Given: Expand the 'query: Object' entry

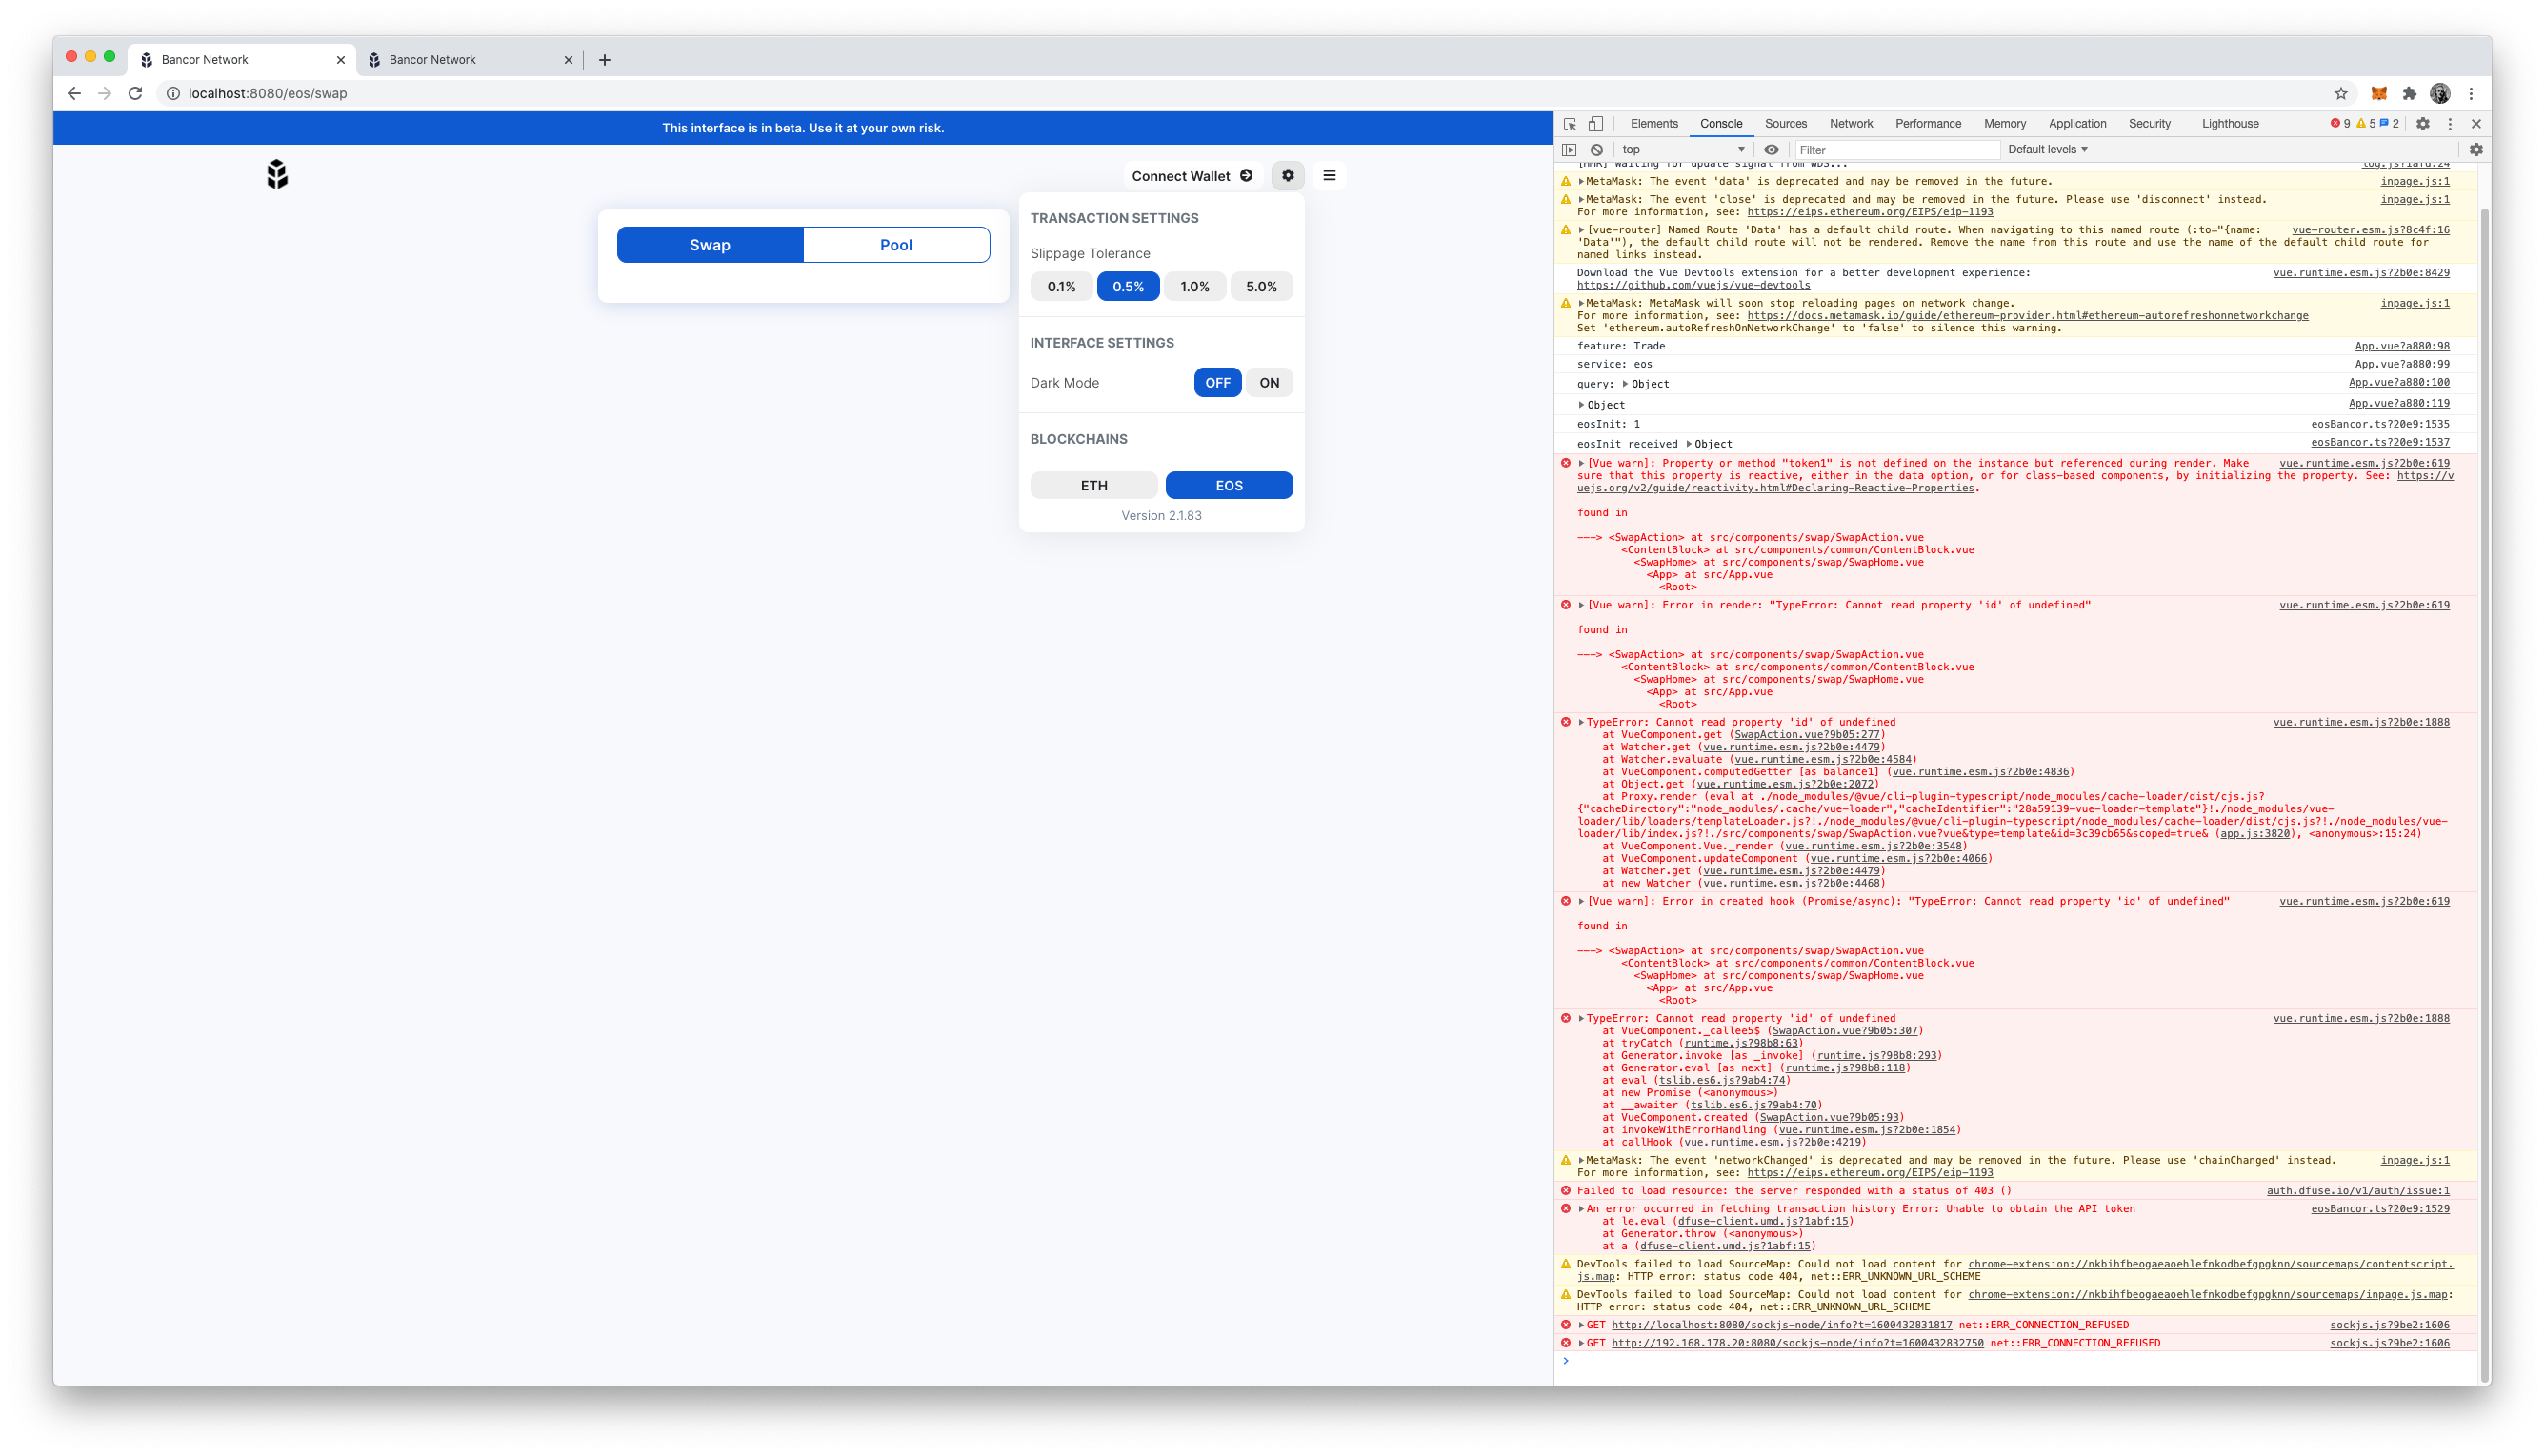Looking at the screenshot, I should (1625, 384).
